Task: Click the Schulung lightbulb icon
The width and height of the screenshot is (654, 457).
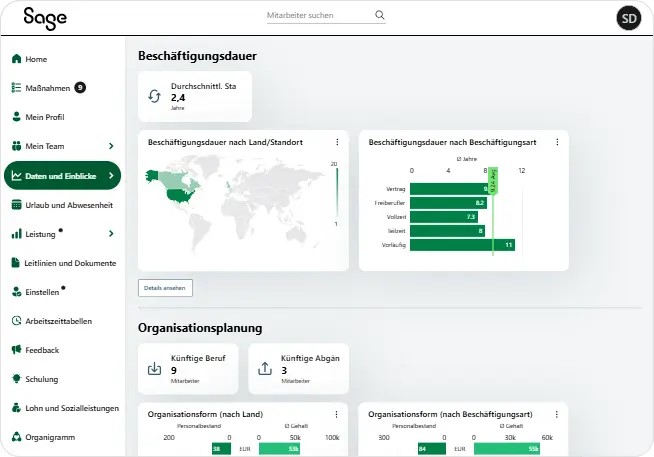Action: [16, 379]
